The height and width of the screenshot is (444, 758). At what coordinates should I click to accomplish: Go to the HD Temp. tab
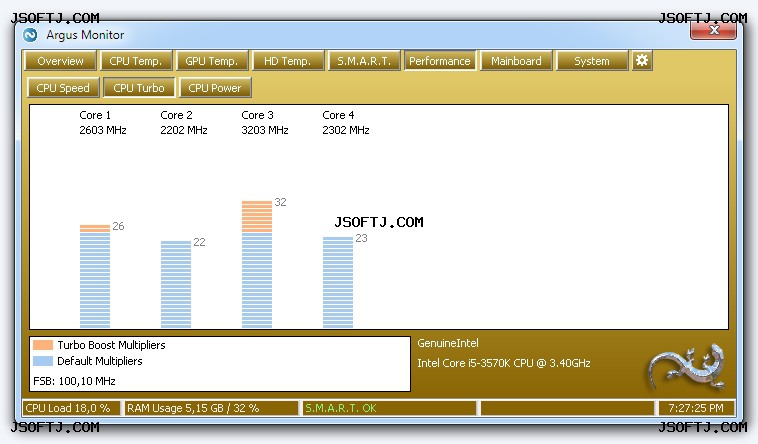point(288,61)
